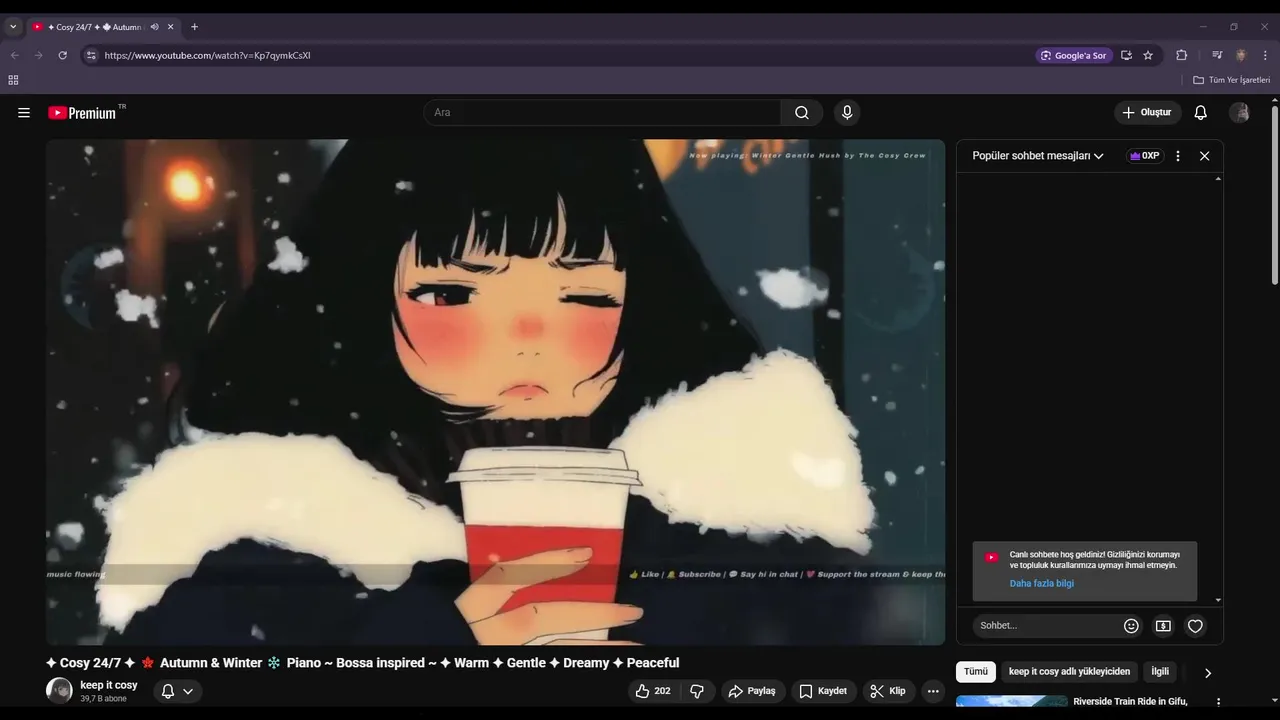Click the Klip clip button
The height and width of the screenshot is (720, 1280).
click(x=888, y=691)
